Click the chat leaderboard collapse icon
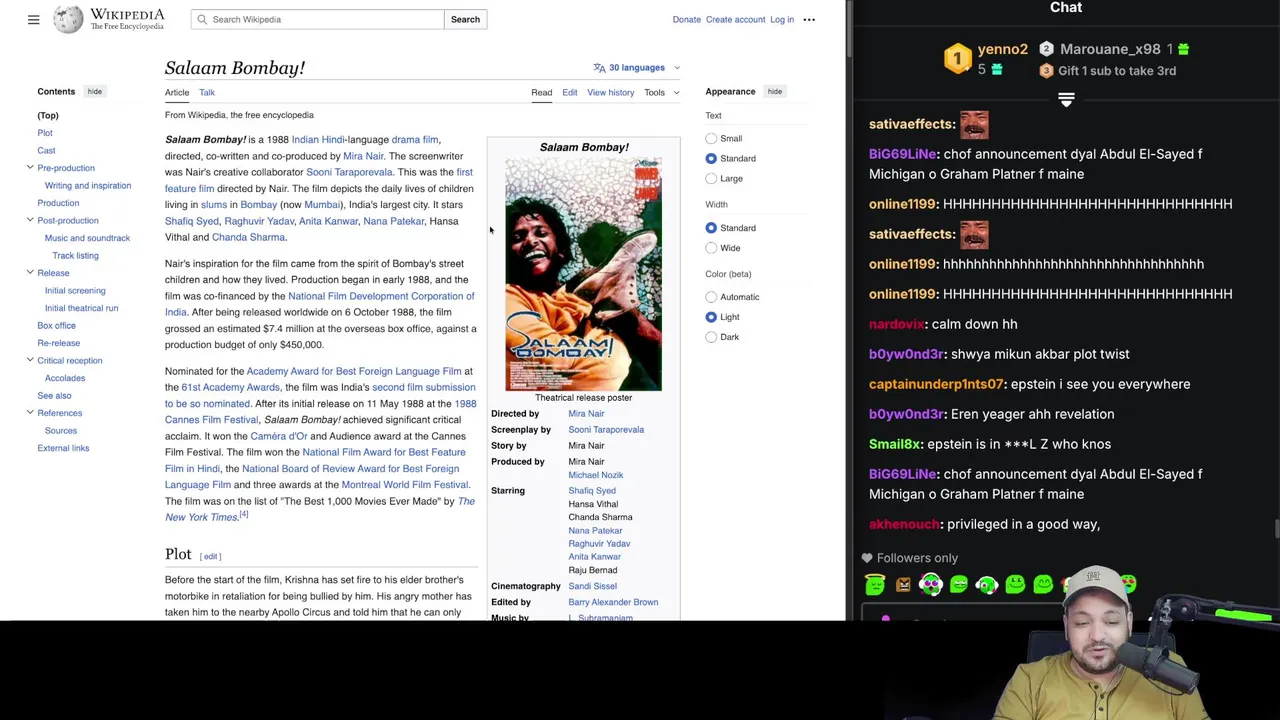 1066,100
